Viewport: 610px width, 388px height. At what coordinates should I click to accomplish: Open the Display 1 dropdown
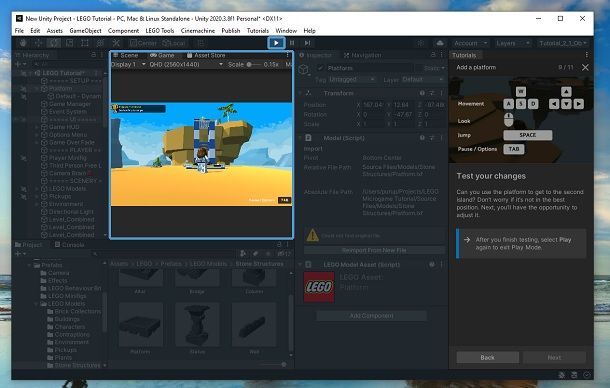pos(128,64)
